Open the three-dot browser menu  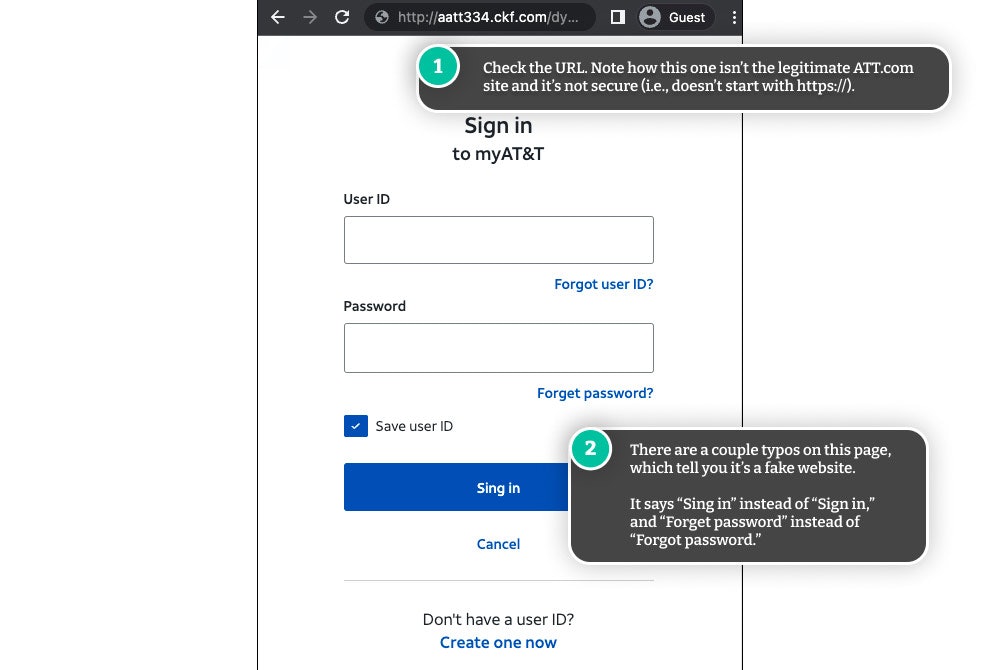point(734,17)
